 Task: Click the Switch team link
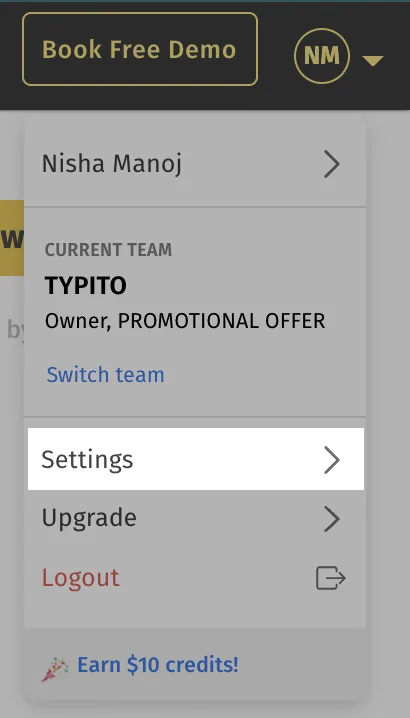tap(105, 375)
